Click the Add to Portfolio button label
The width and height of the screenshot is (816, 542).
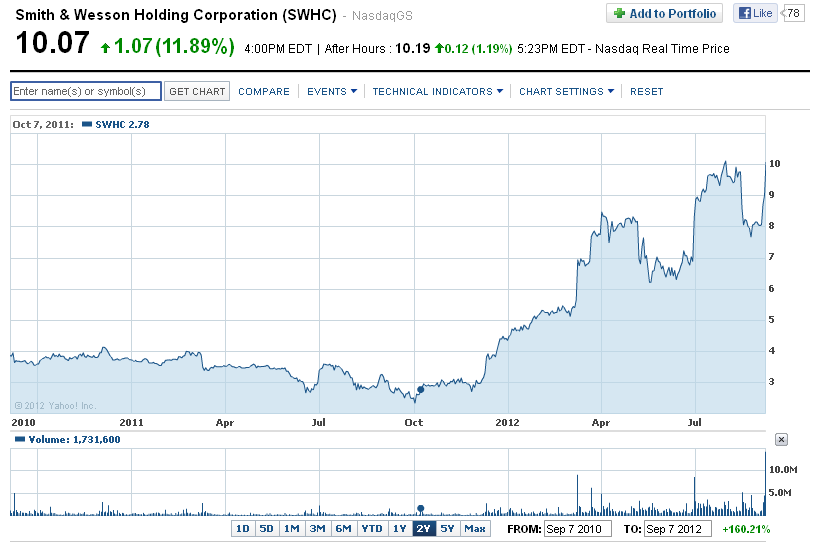pos(672,14)
